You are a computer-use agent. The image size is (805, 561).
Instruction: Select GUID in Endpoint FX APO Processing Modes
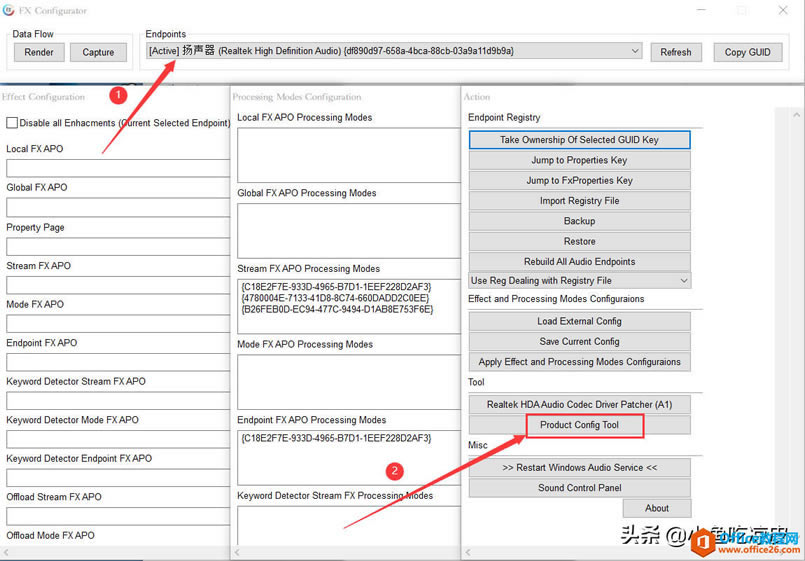pos(336,438)
